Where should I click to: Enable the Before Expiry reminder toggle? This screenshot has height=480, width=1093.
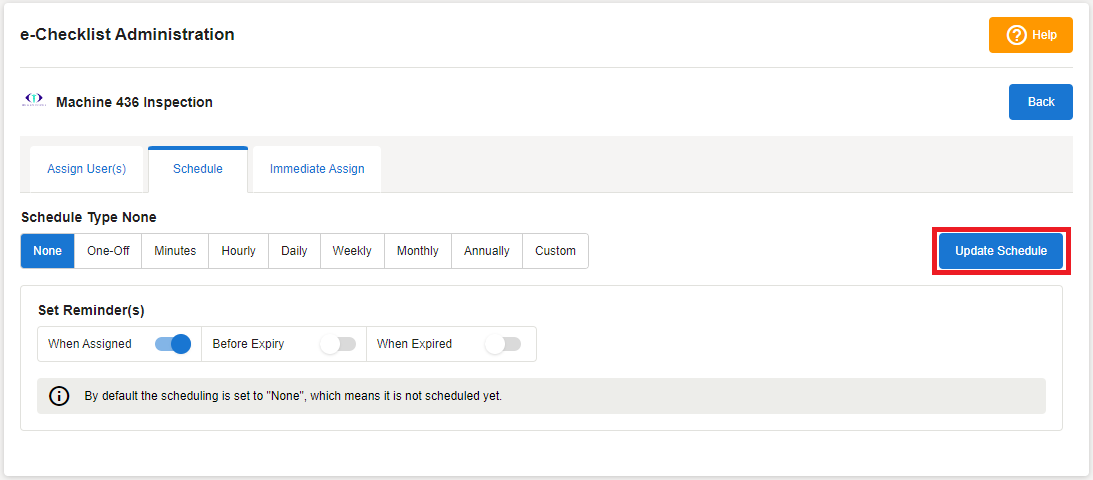(x=338, y=344)
